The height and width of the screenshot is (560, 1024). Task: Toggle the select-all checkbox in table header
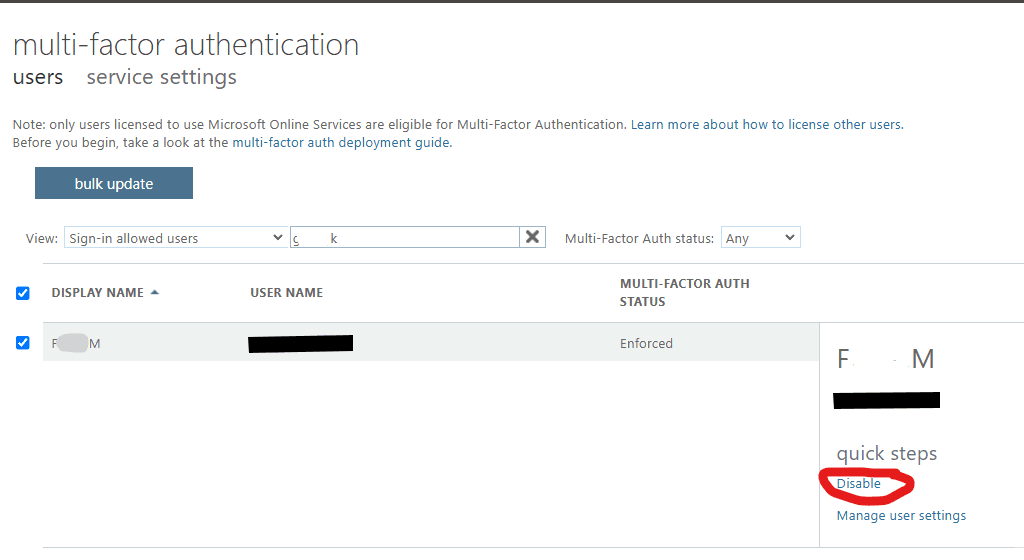[23, 293]
